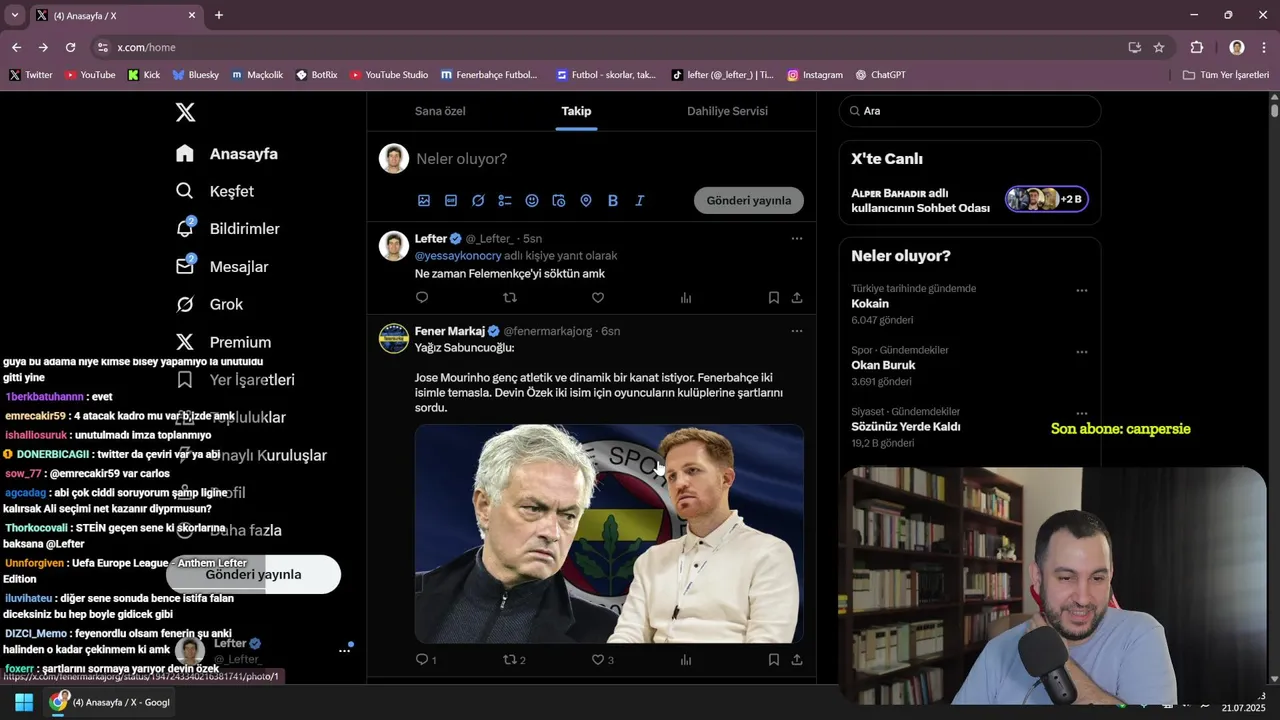Add a GIF to post
The width and height of the screenshot is (1280, 720).
point(451,201)
